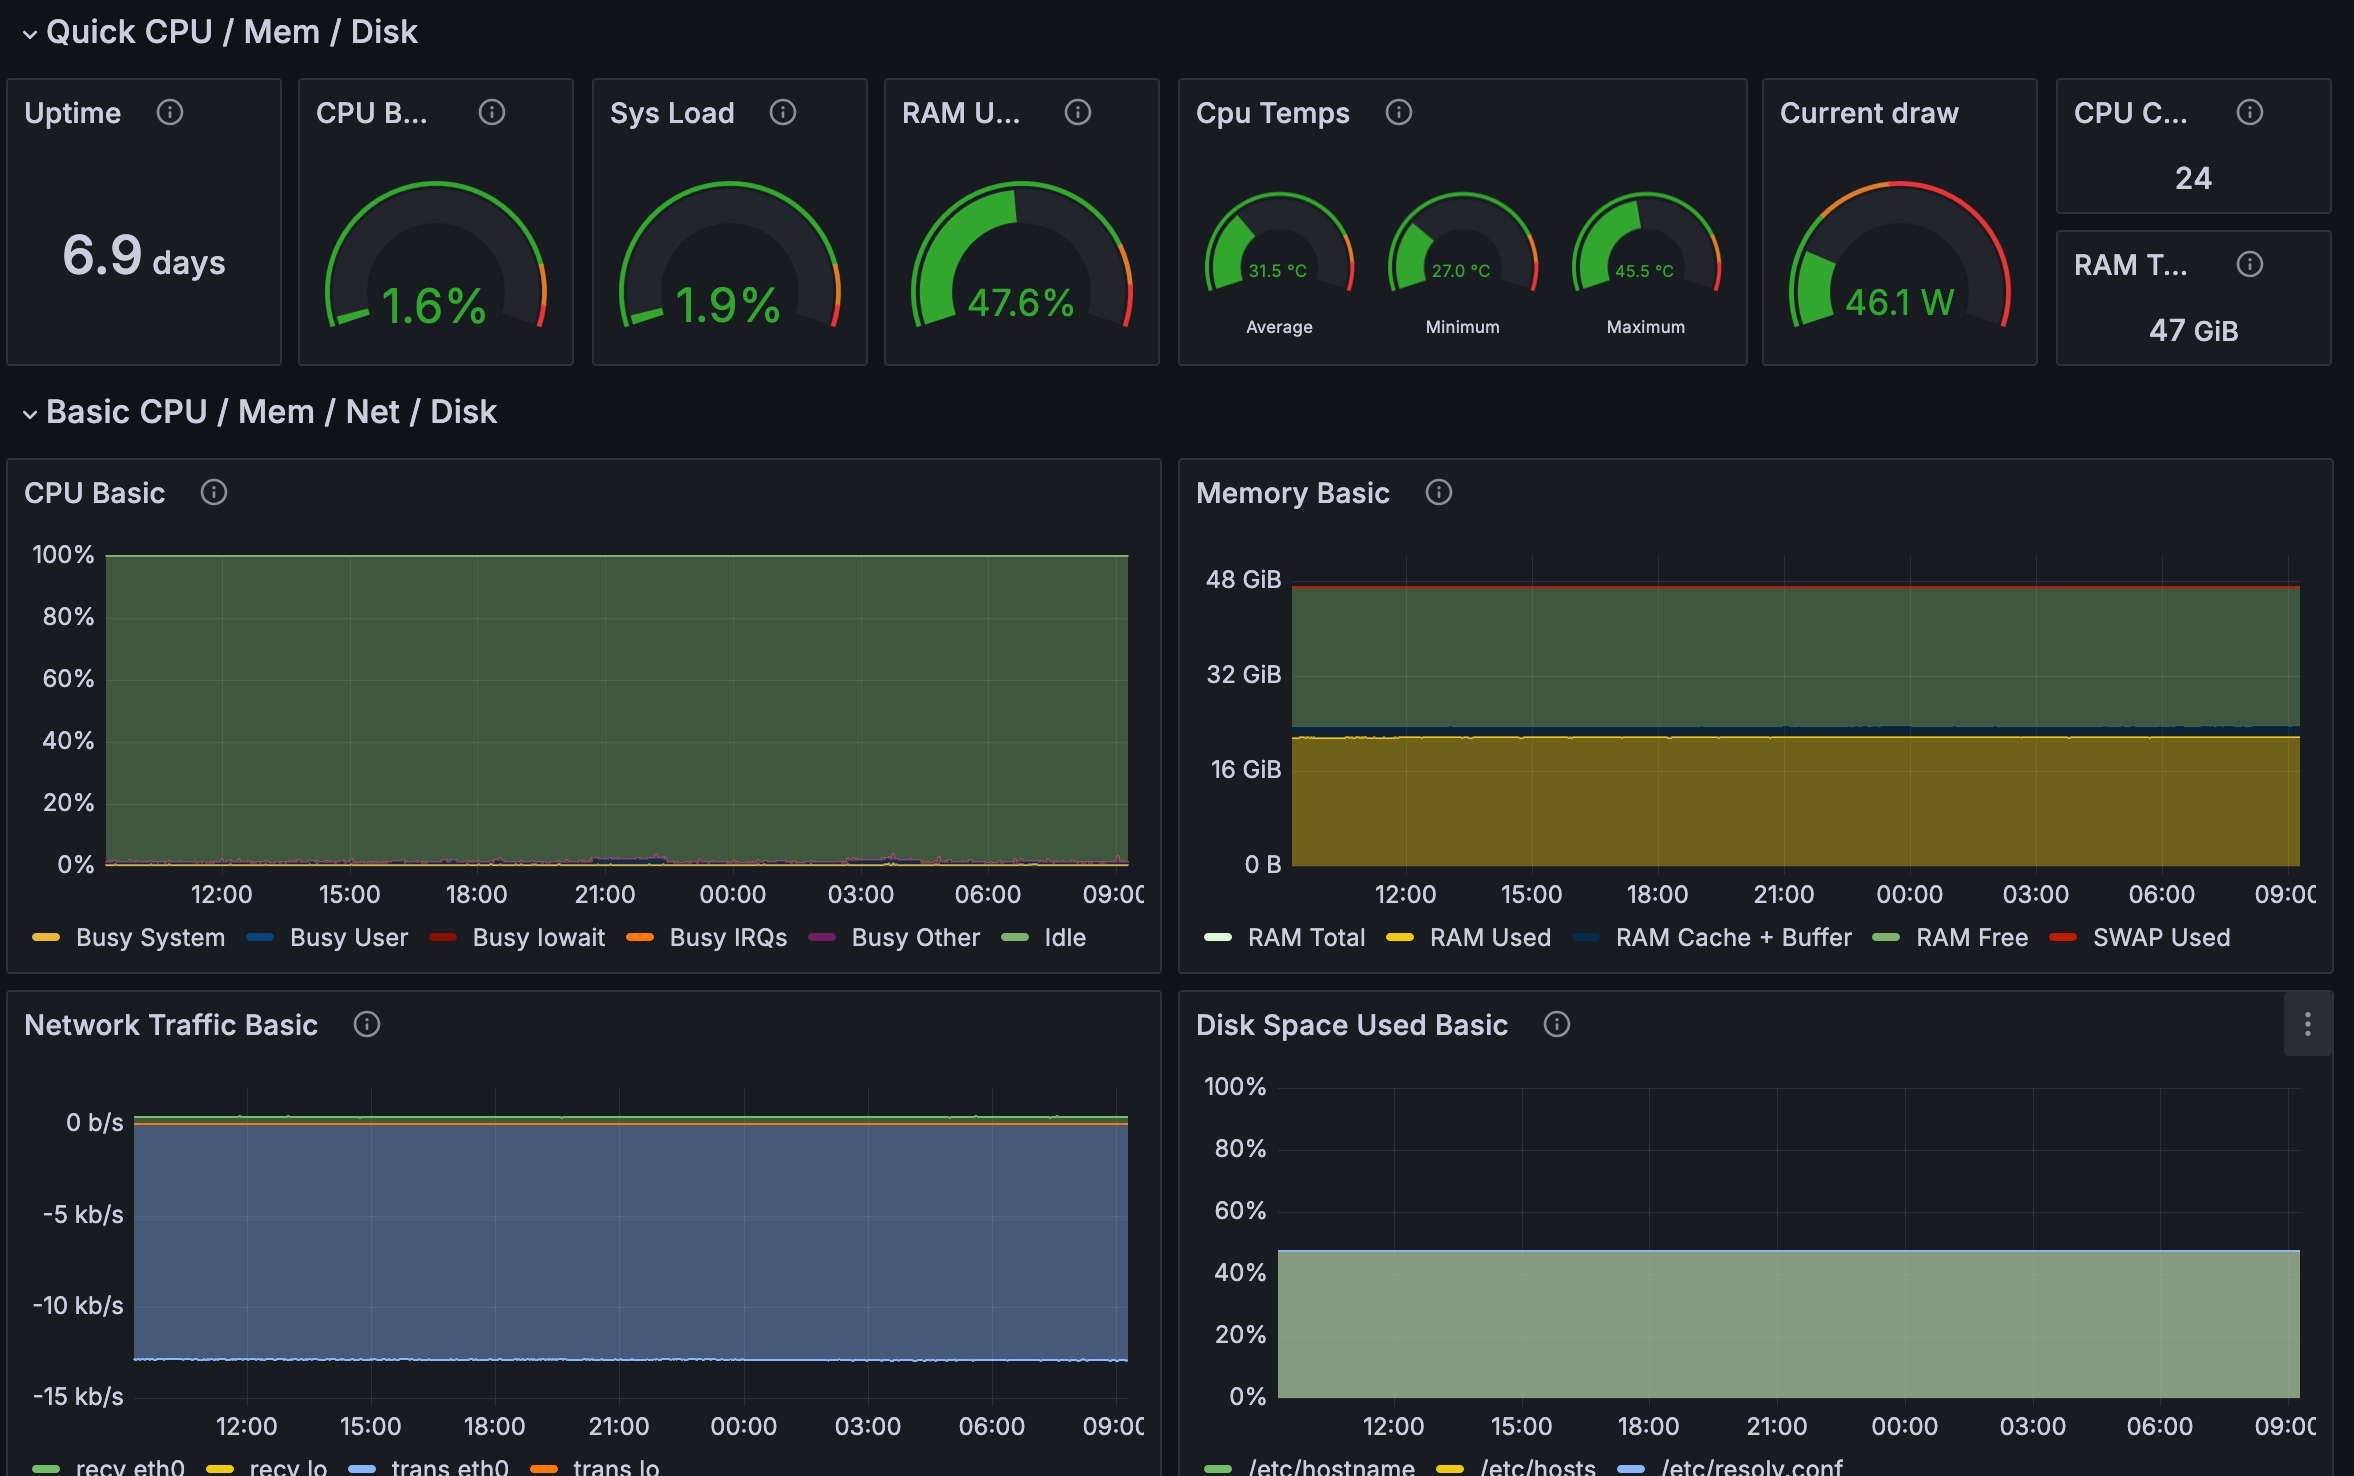Click the Disk Space Used Basic info icon

pos(1557,1024)
